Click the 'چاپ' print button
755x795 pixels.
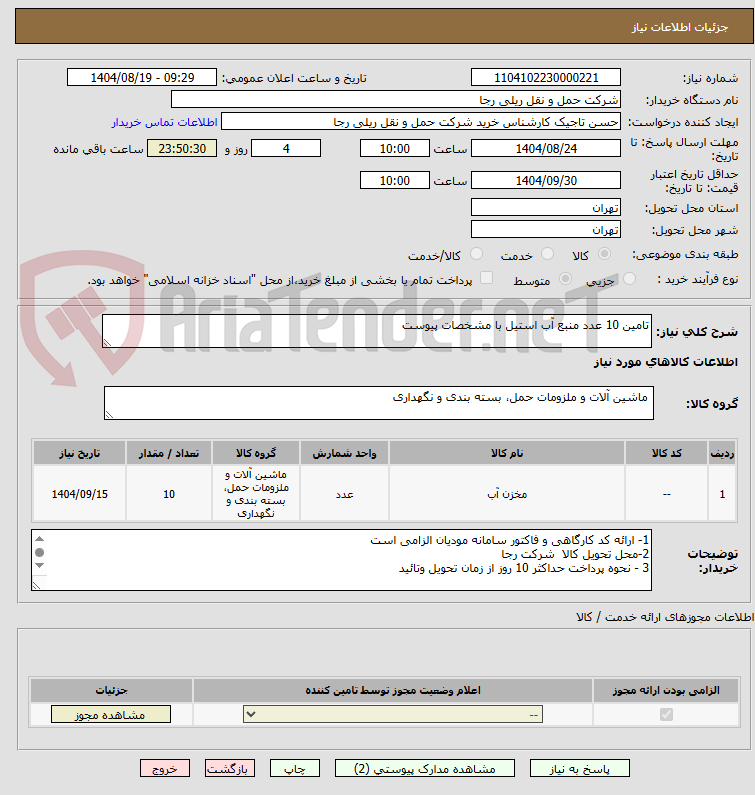(x=295, y=769)
